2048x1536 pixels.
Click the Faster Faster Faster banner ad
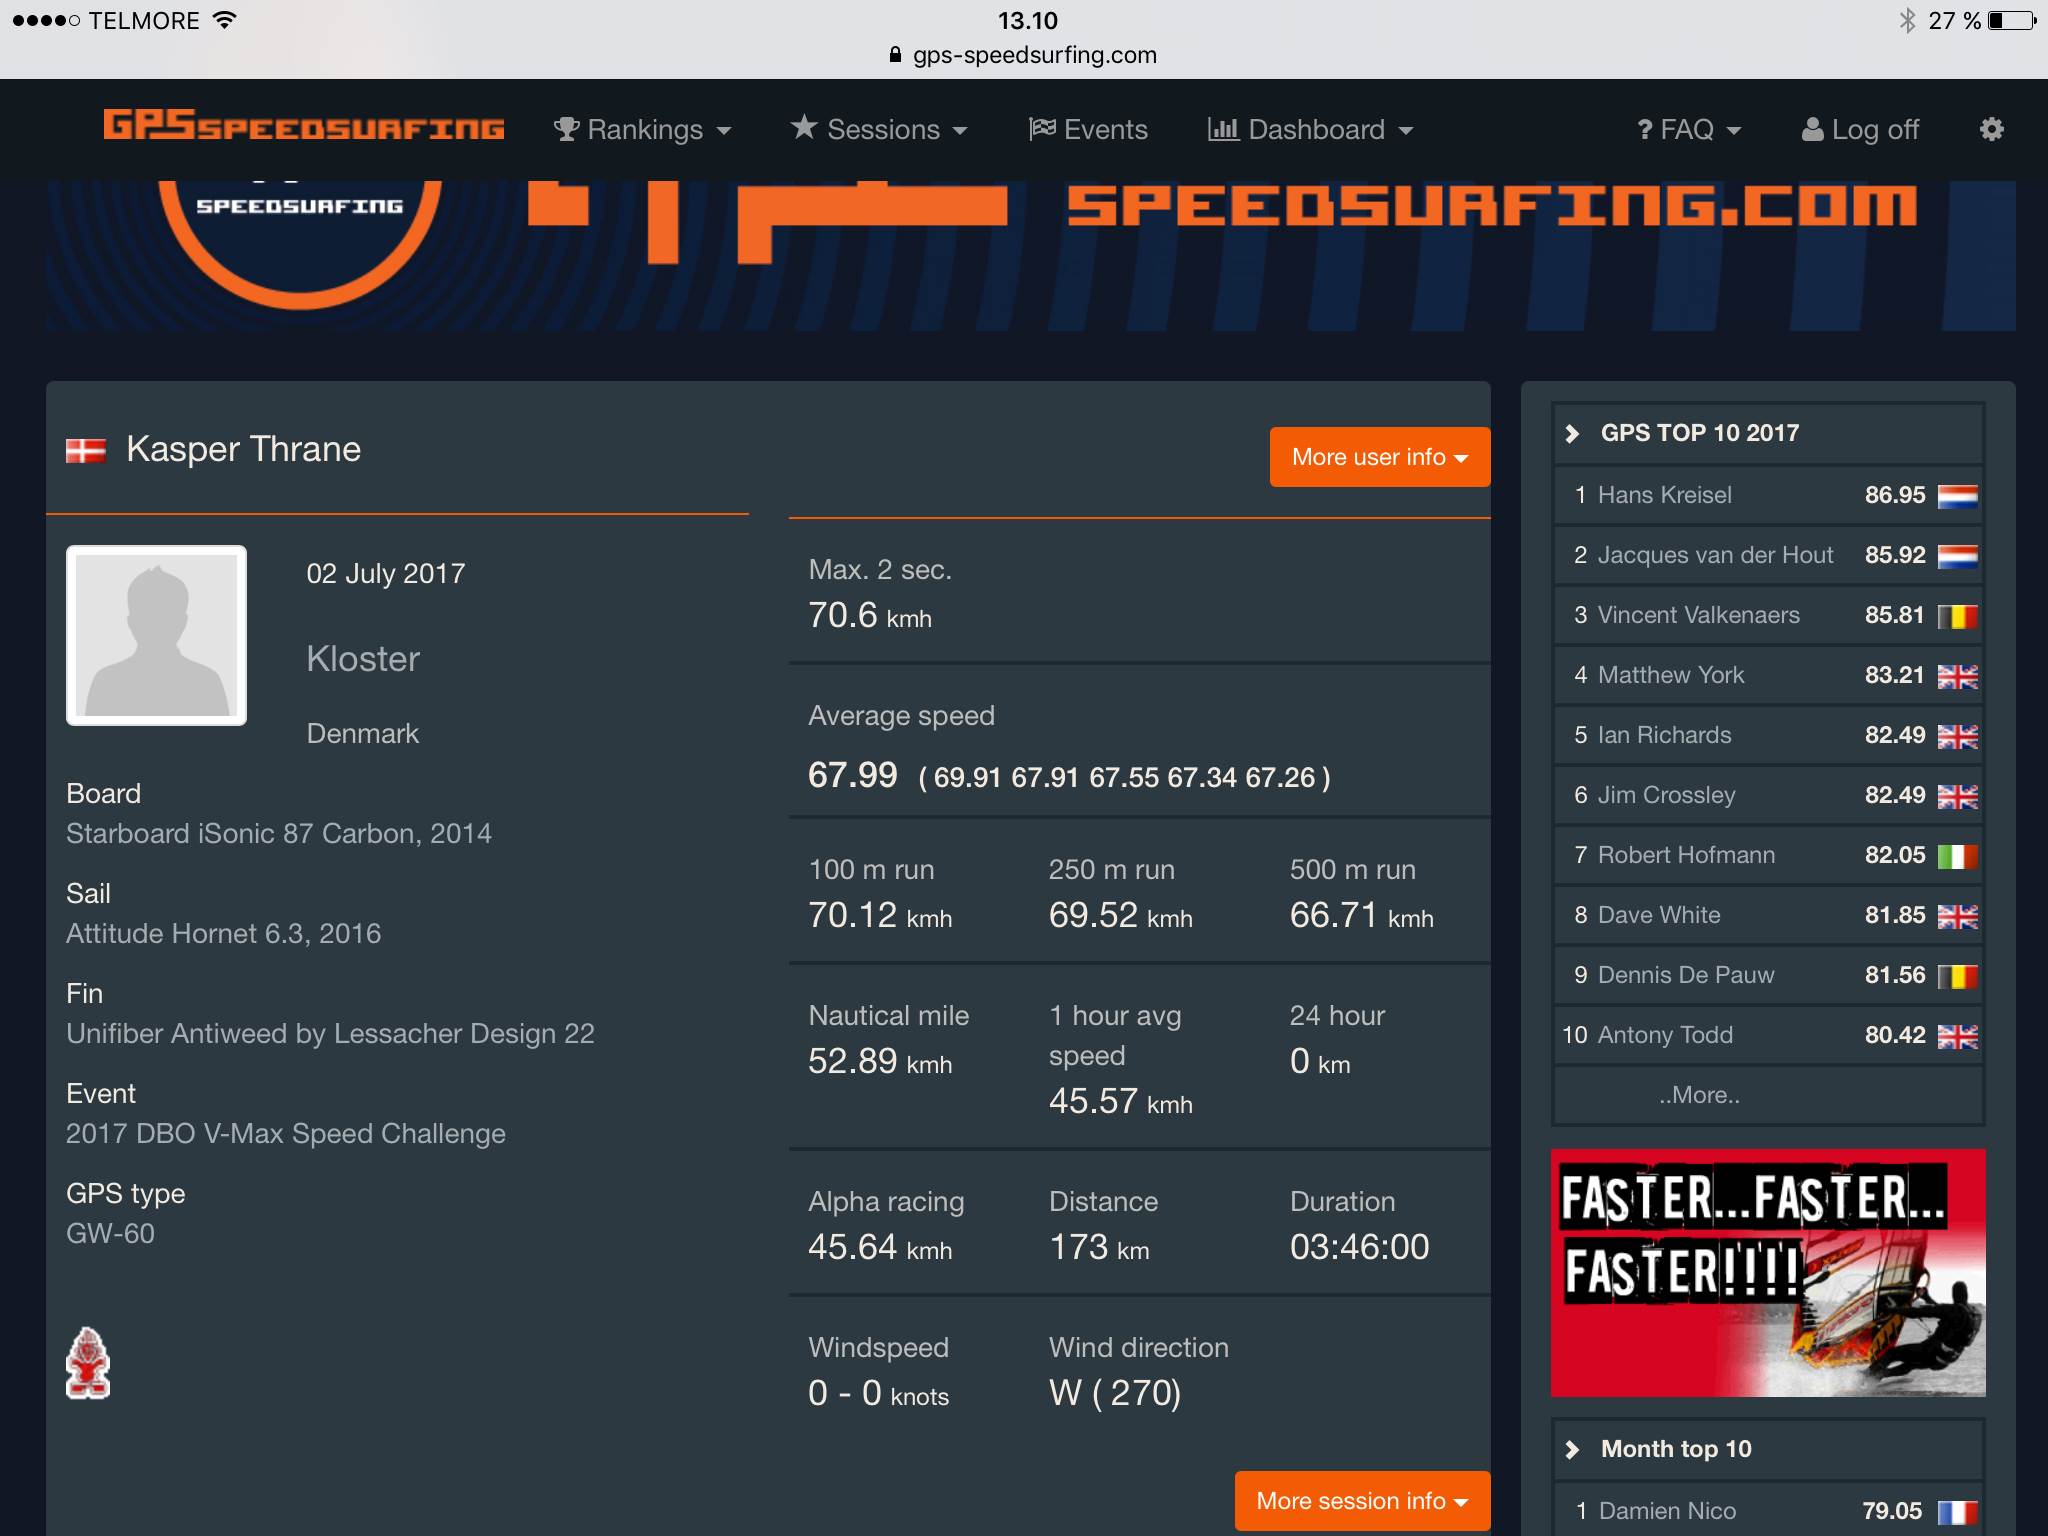click(1767, 1272)
